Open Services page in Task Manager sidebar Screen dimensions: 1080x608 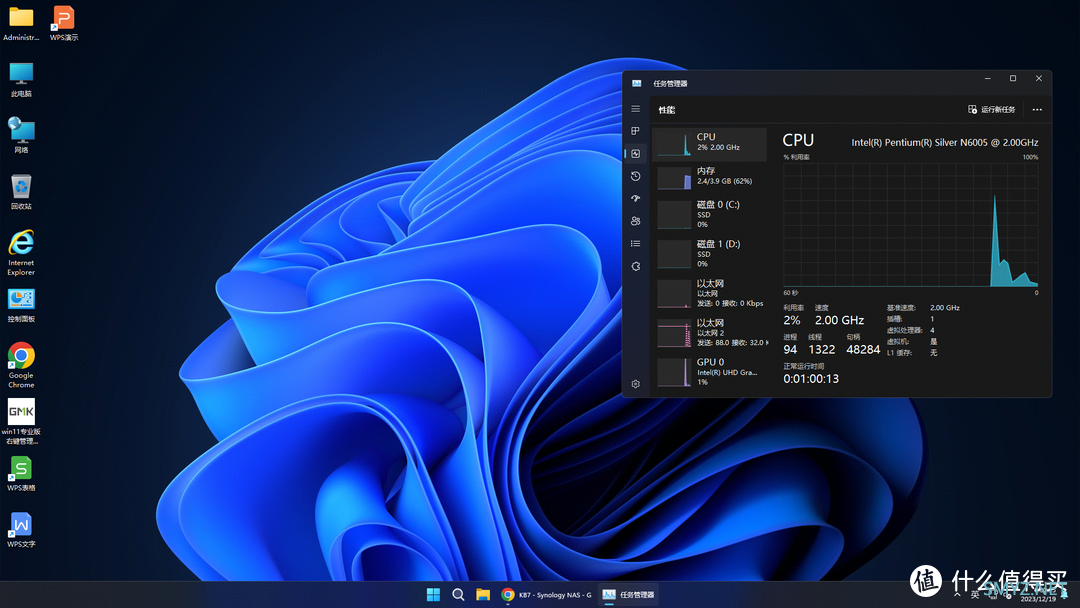[636, 266]
